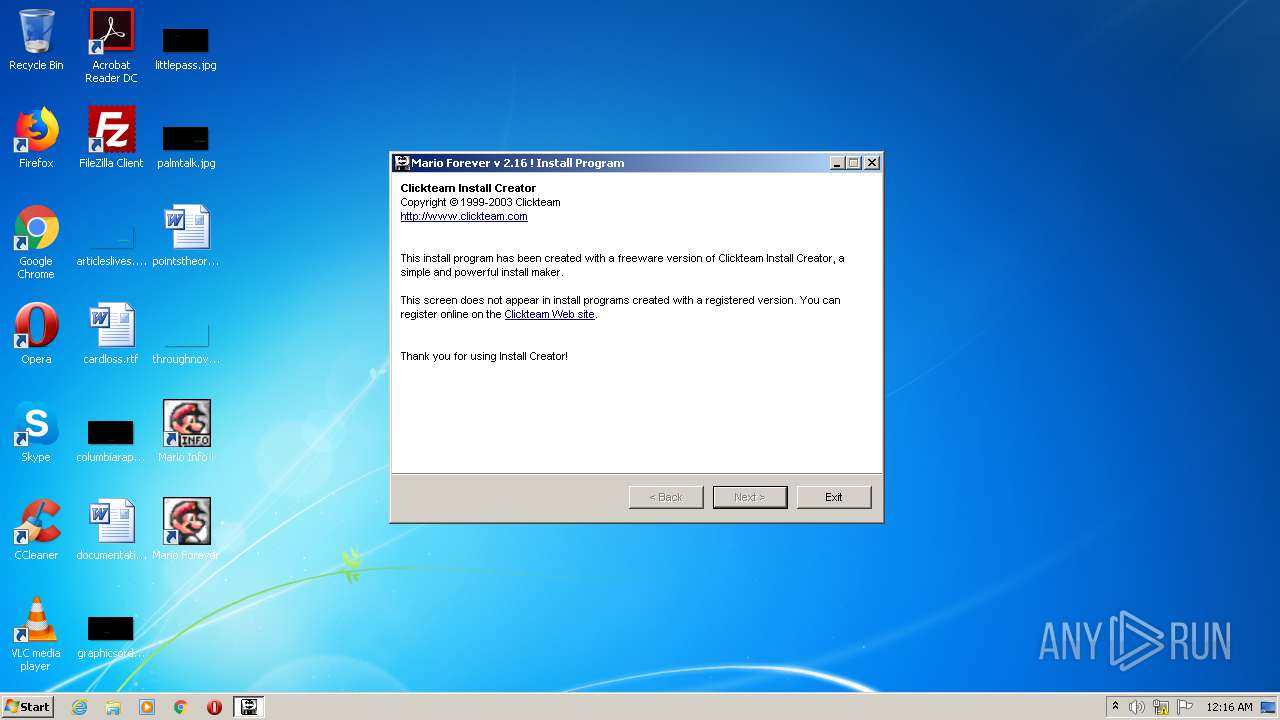This screenshot has width=1280, height=720.
Task: Follow the http://www.clickteam.com link
Action: [464, 216]
